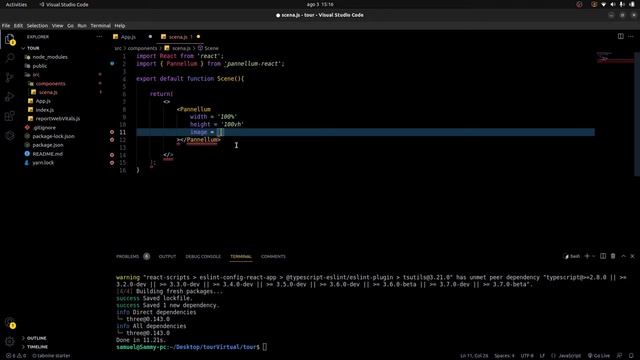
Task: Open notifications bell in status bar
Action: 631,356
